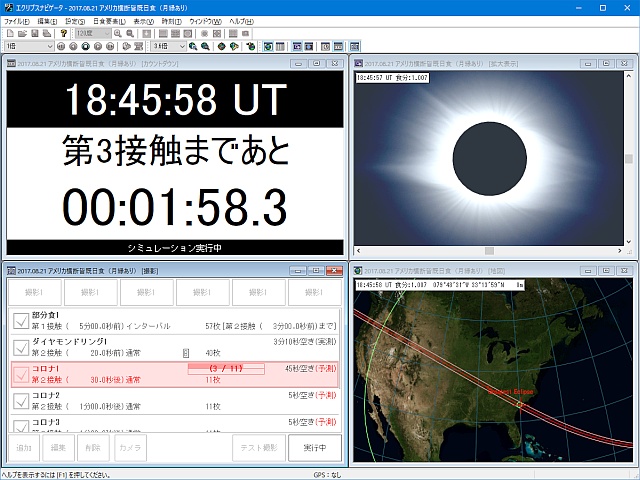The image size is (640, 480).
Task: Toggle the コロナ2 checkbox
Action: click(20, 401)
